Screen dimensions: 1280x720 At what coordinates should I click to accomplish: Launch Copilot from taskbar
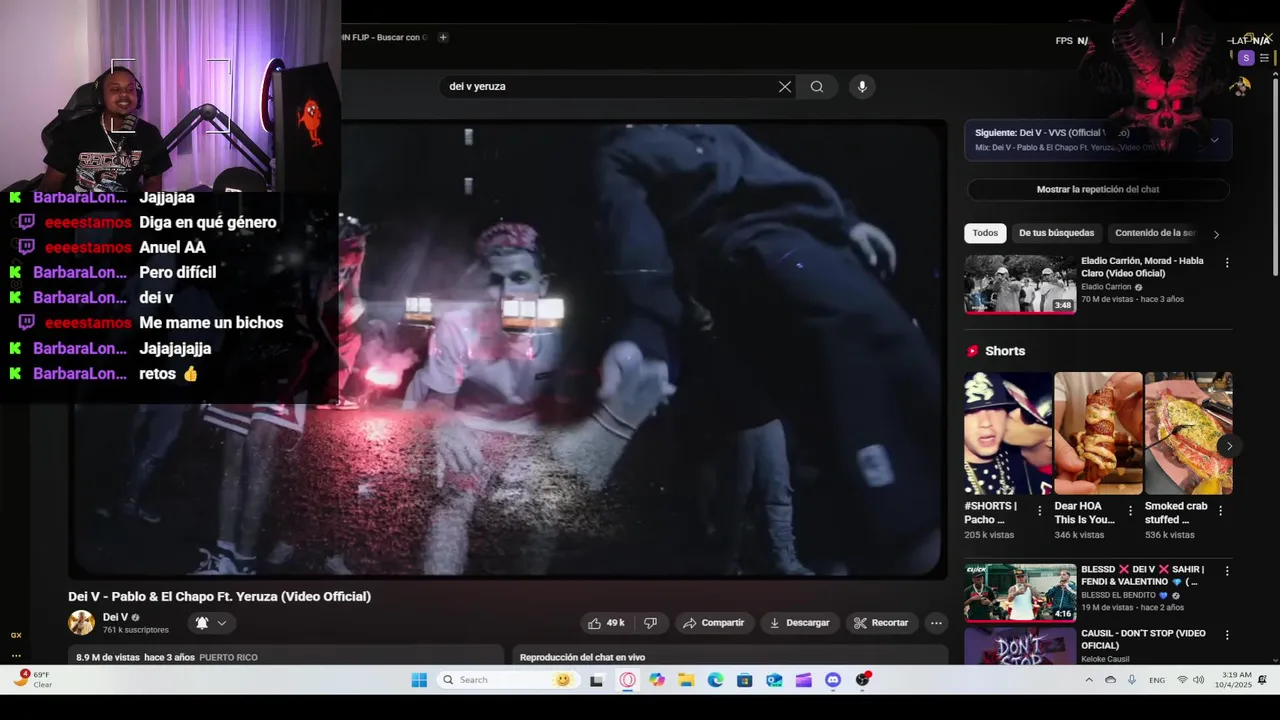click(656, 680)
